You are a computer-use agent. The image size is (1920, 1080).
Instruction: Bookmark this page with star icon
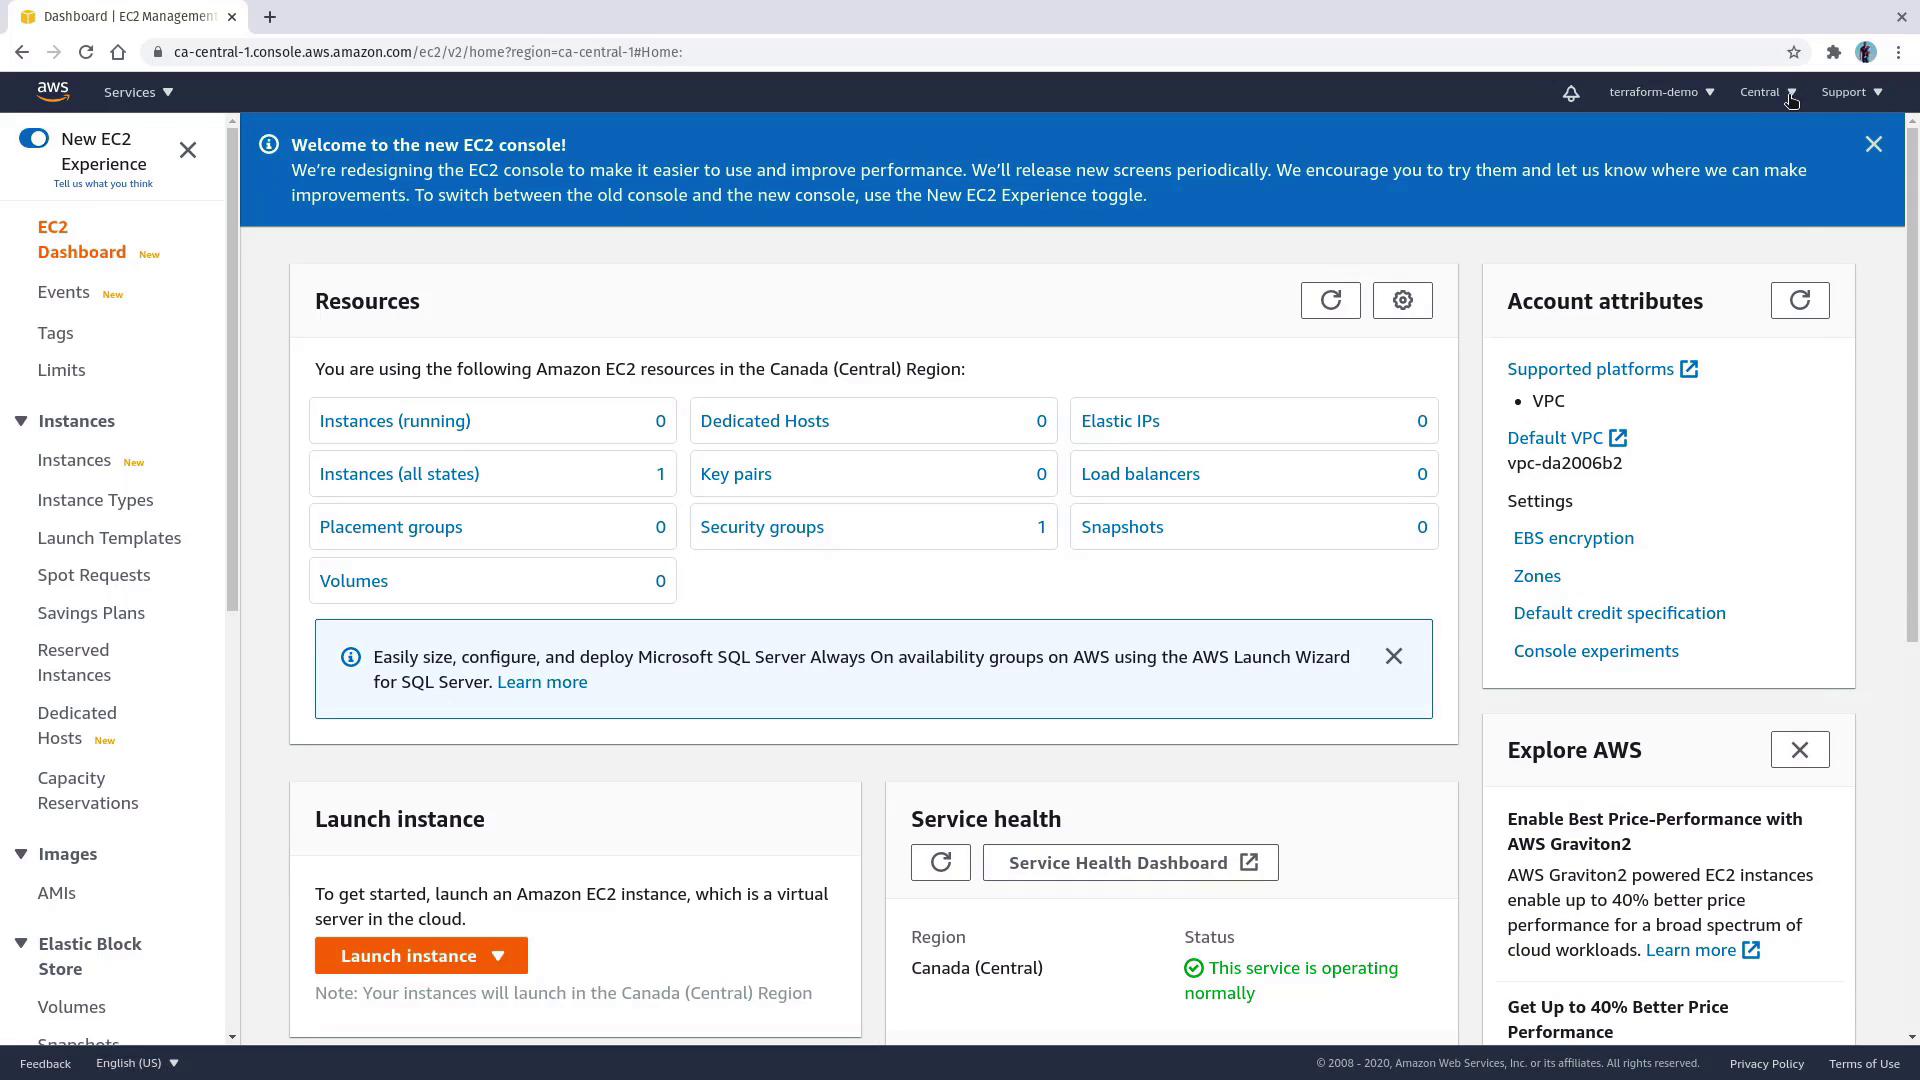[1793, 52]
